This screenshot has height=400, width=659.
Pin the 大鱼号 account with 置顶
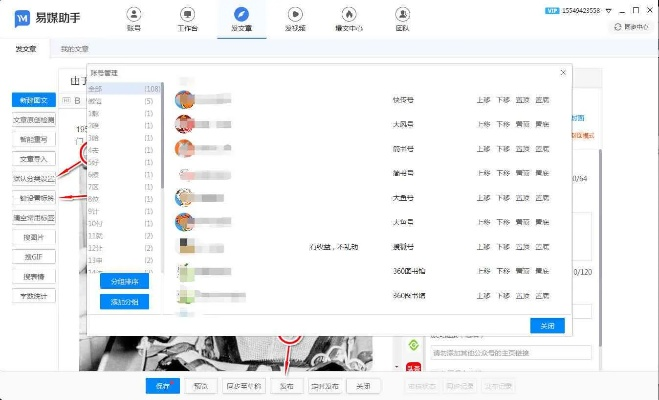pos(522,196)
